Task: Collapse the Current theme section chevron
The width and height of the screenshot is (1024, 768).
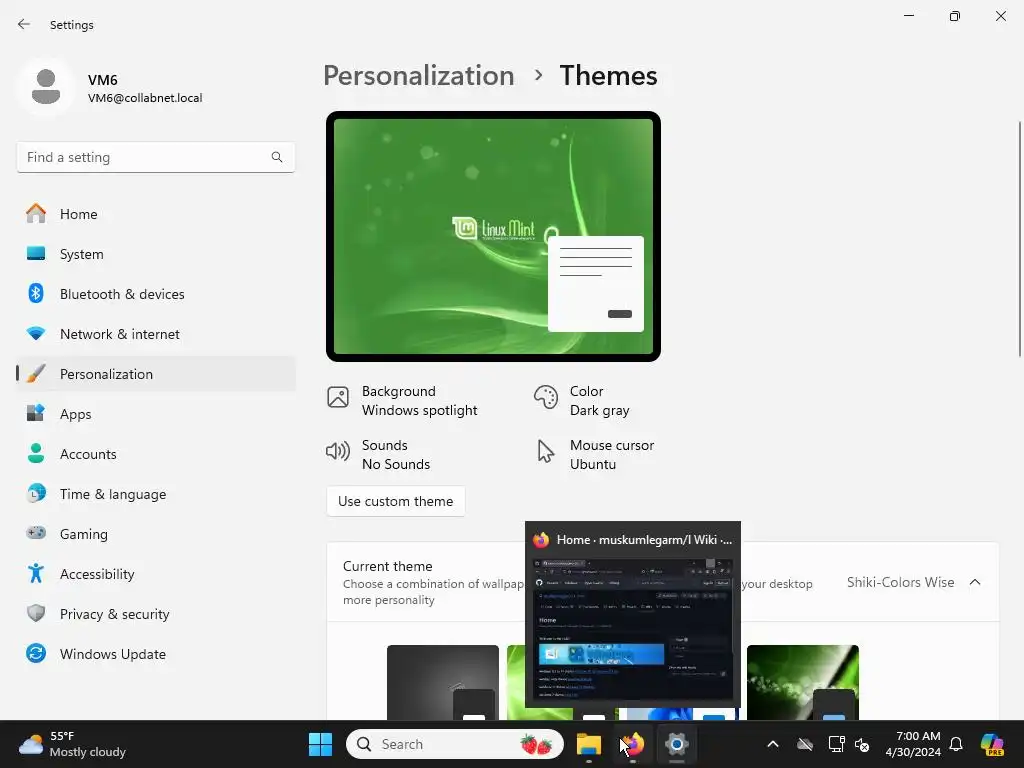Action: (975, 582)
